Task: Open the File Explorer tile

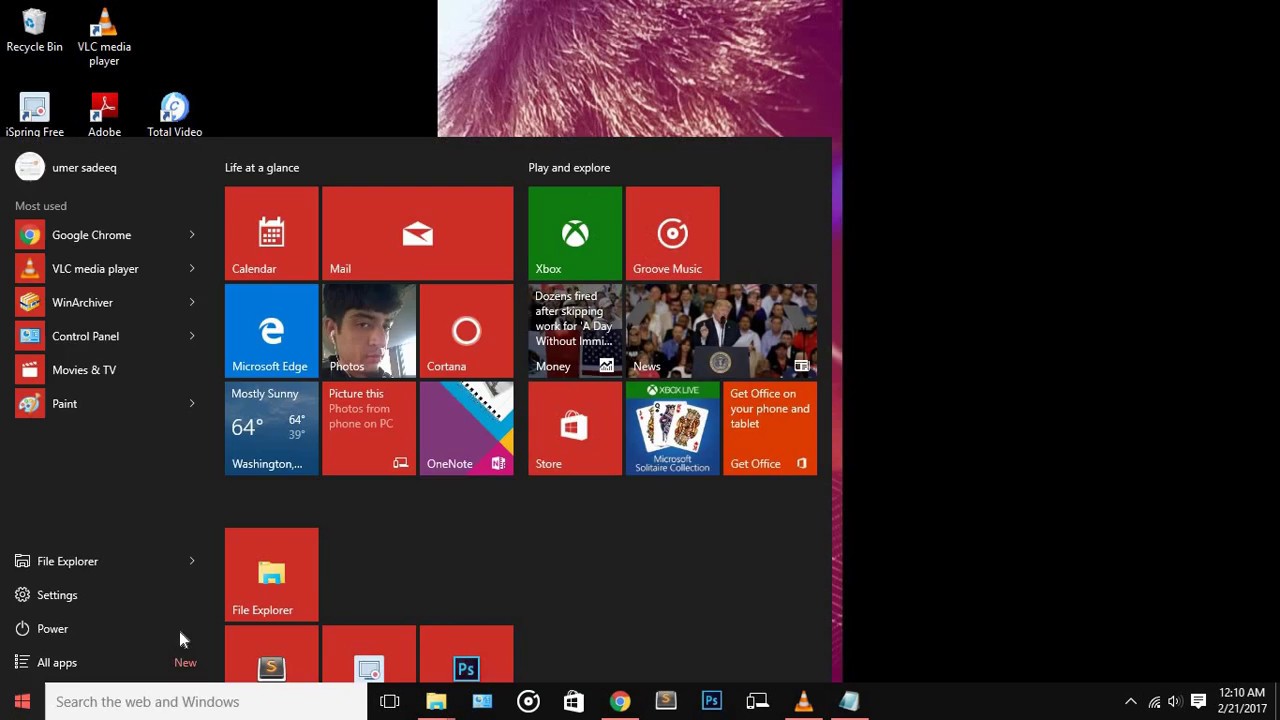Action: pos(271,574)
